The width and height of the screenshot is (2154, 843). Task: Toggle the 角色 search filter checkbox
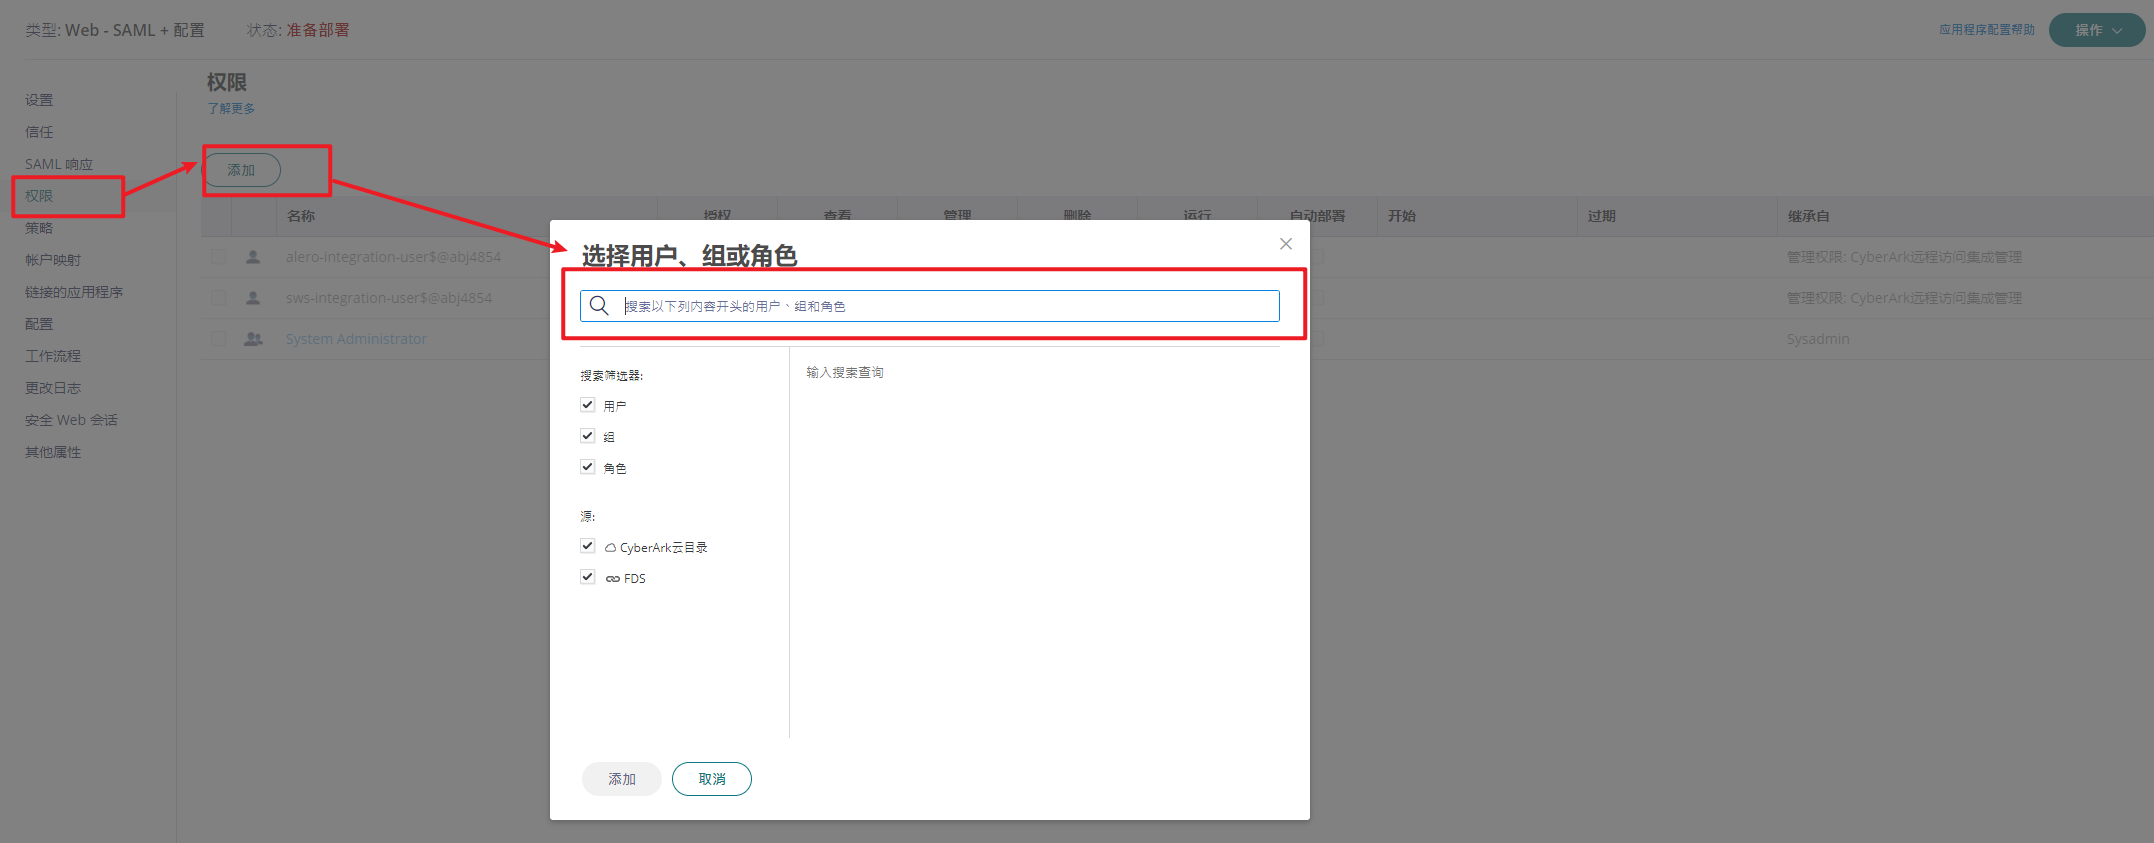(x=588, y=467)
